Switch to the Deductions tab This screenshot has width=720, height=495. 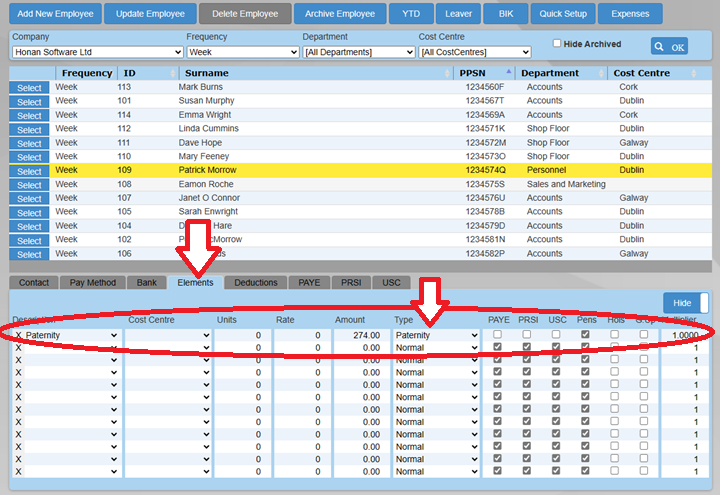coord(255,283)
